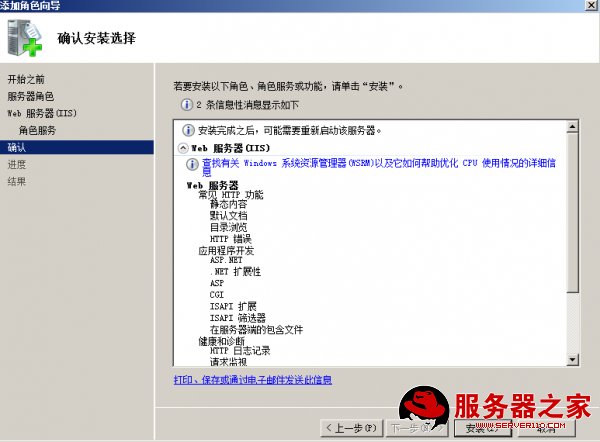This screenshot has height=442, width=600.
Task: Select the 确认 wizard step
Action: (77, 147)
